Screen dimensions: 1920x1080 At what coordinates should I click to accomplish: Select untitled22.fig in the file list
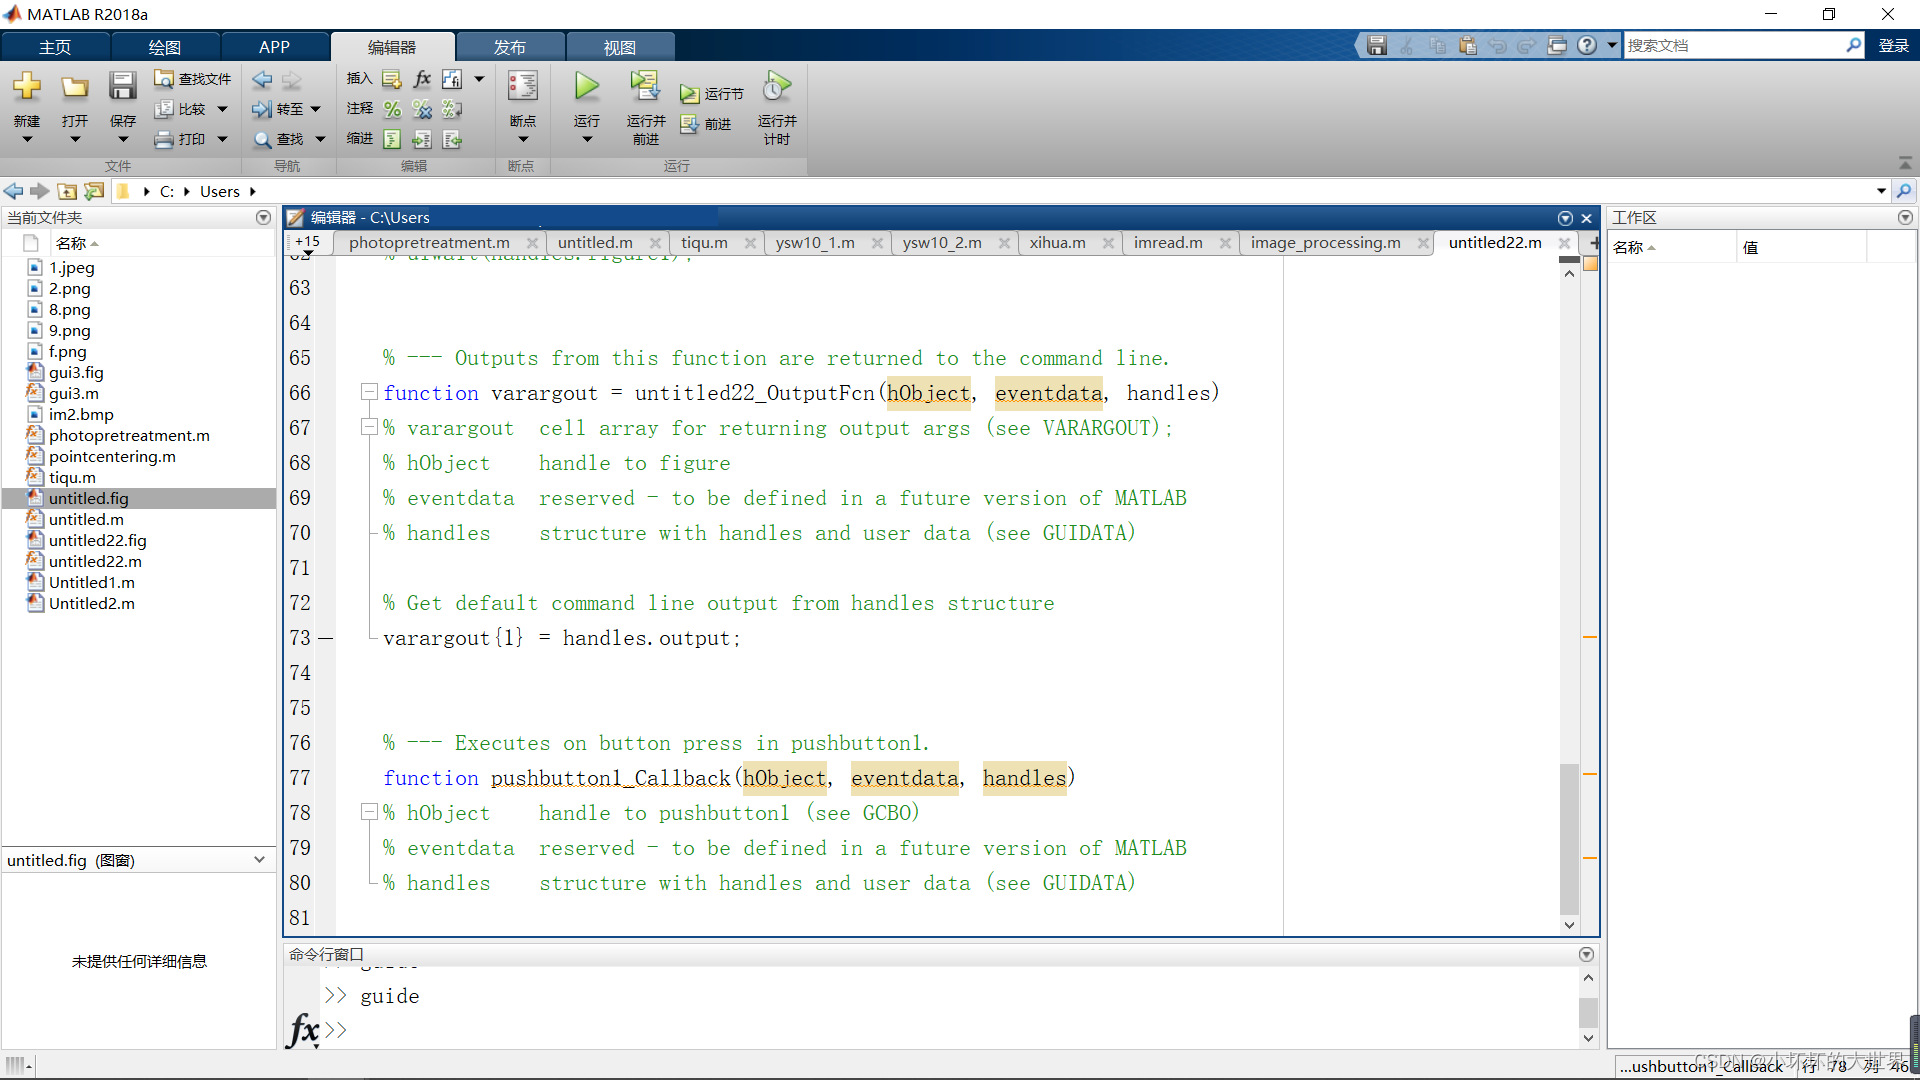(98, 540)
